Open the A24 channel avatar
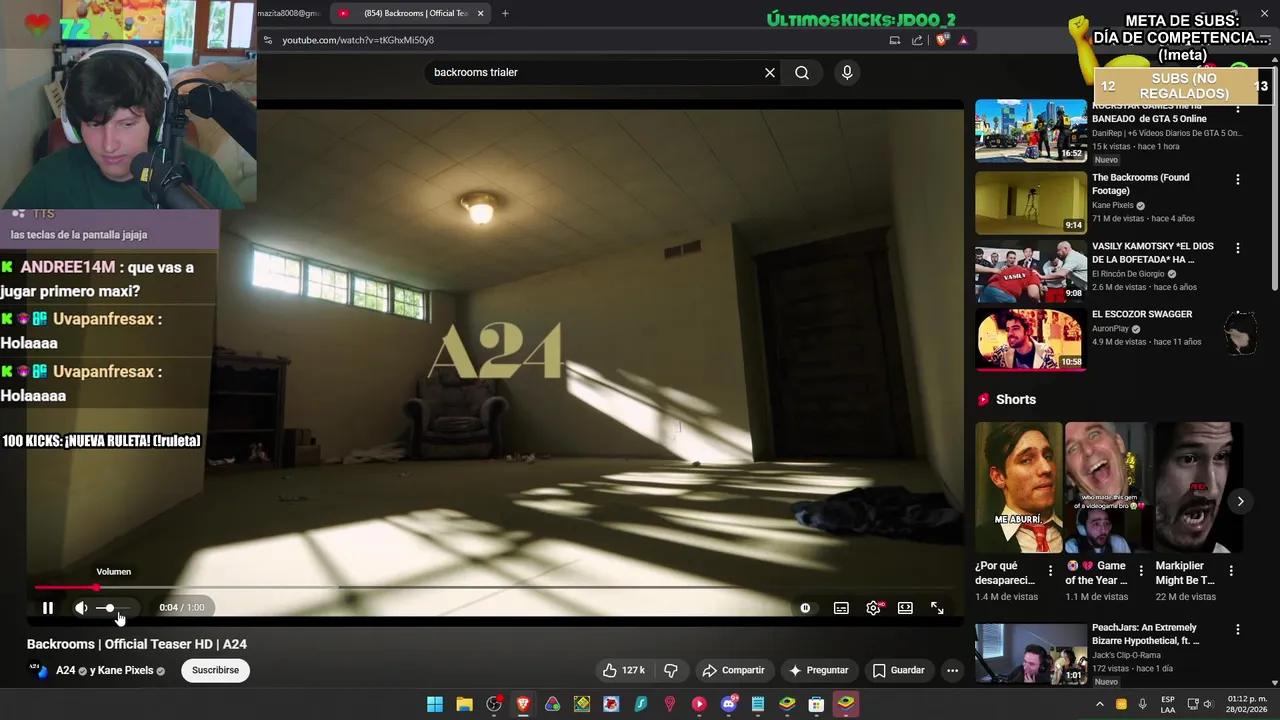 [x=38, y=670]
